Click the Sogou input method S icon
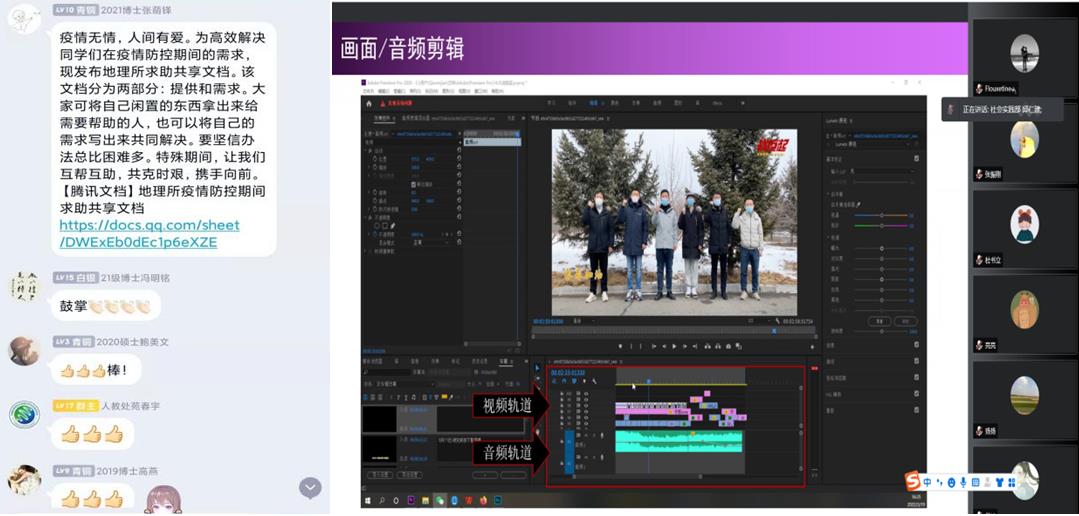The width and height of the screenshot is (1079, 516). click(913, 482)
